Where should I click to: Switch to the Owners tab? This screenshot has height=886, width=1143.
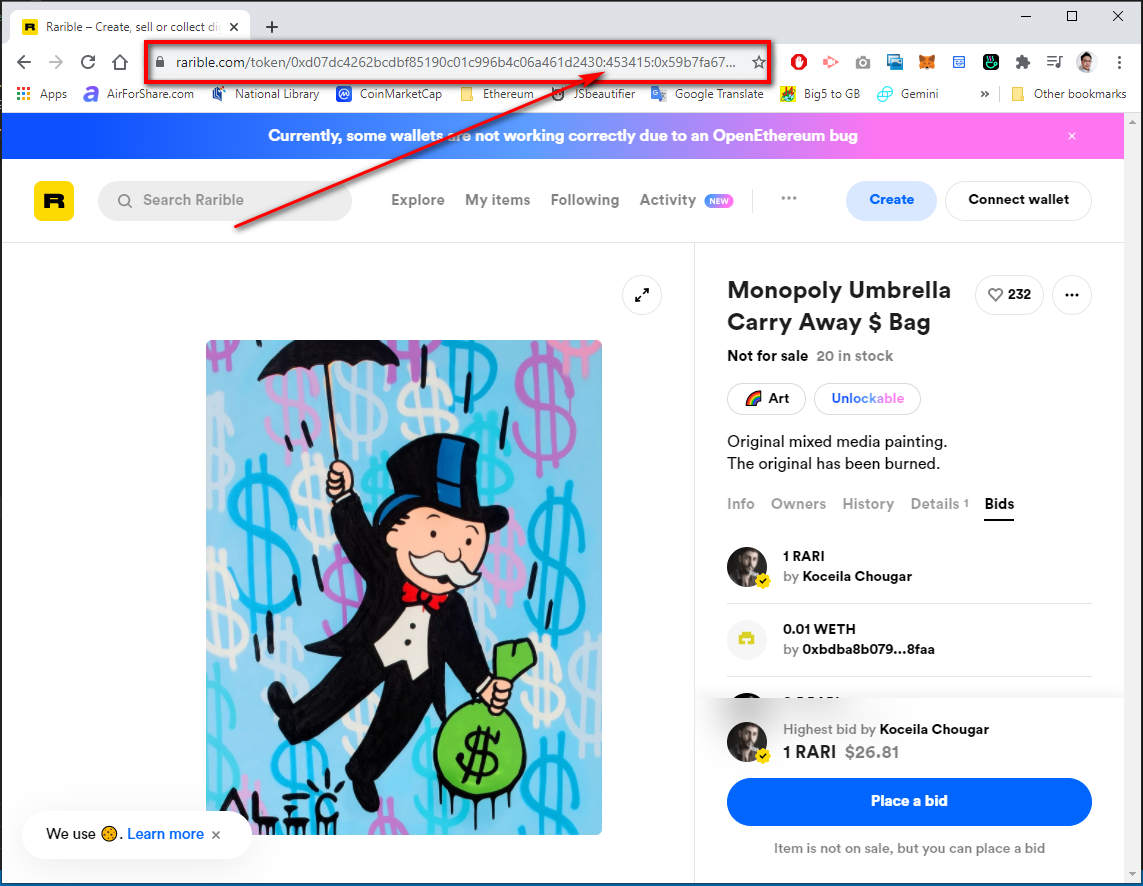[x=798, y=504]
